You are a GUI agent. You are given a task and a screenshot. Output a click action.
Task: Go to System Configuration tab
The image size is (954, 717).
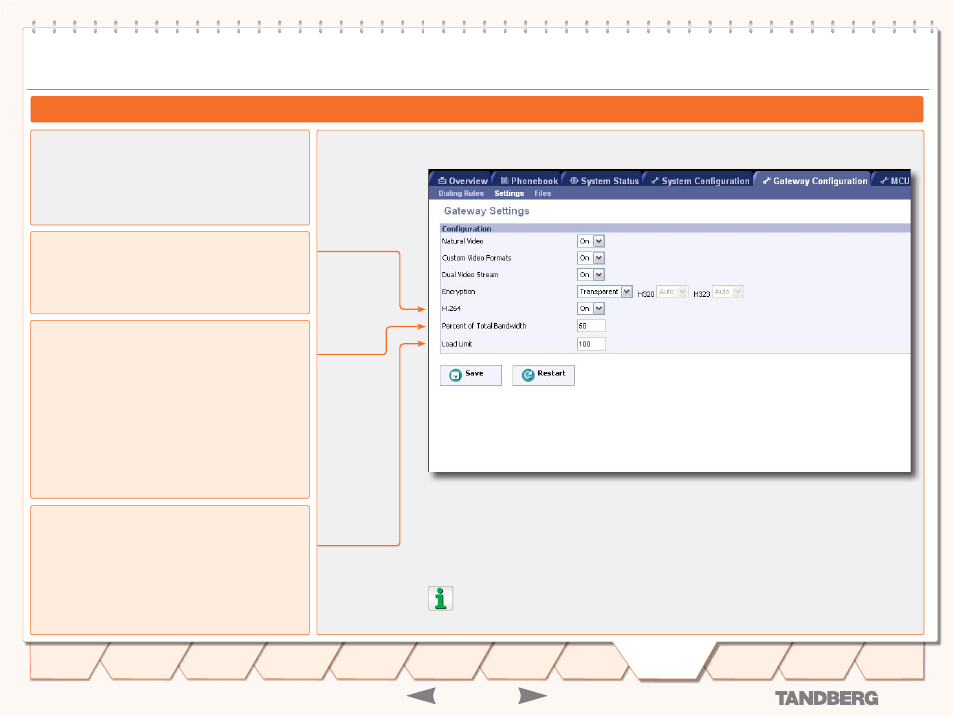(x=700, y=181)
